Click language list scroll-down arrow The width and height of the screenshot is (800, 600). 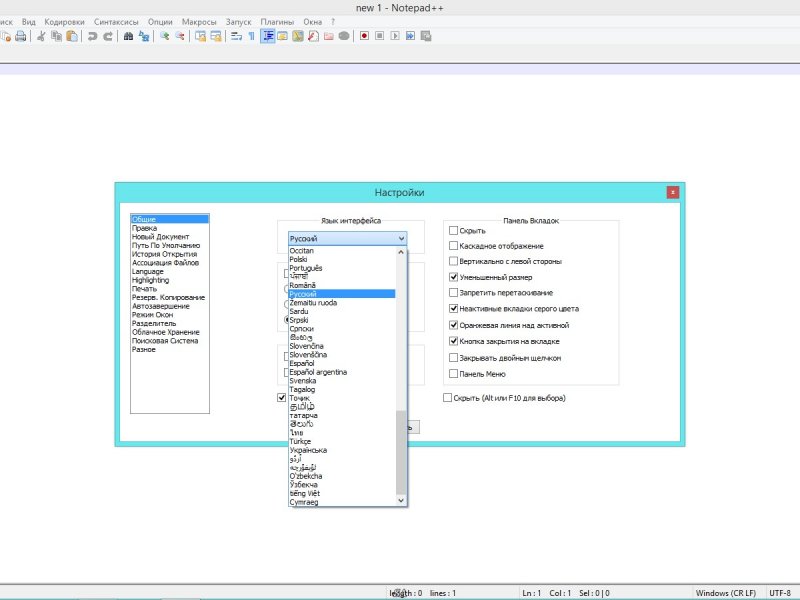pos(401,501)
